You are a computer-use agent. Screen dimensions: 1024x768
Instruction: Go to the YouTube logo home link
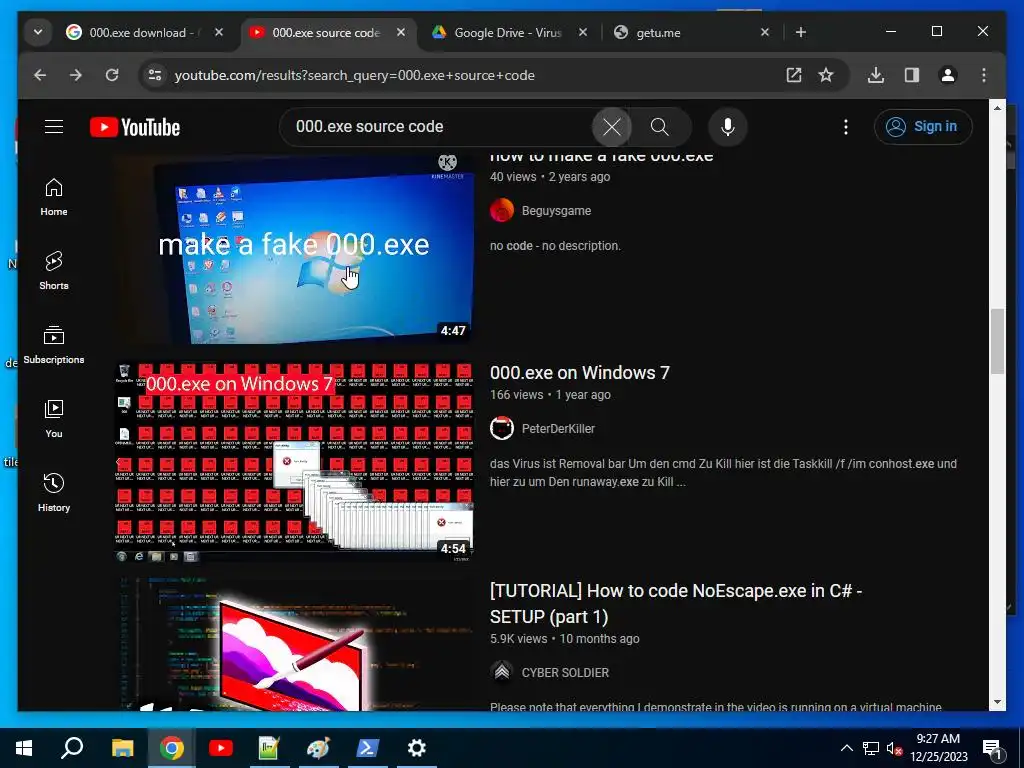[135, 127]
